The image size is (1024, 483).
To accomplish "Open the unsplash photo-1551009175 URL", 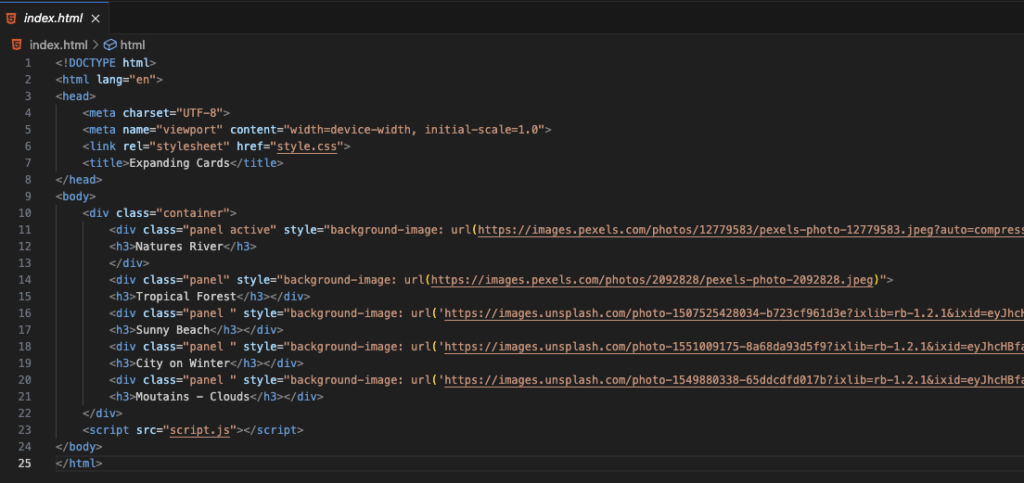I will [x=730, y=345].
